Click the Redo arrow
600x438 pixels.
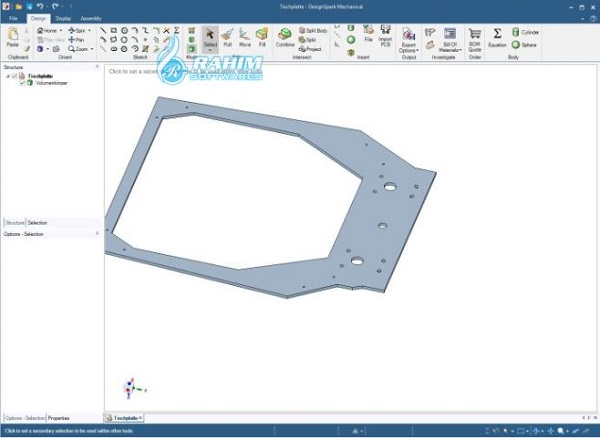point(55,7)
